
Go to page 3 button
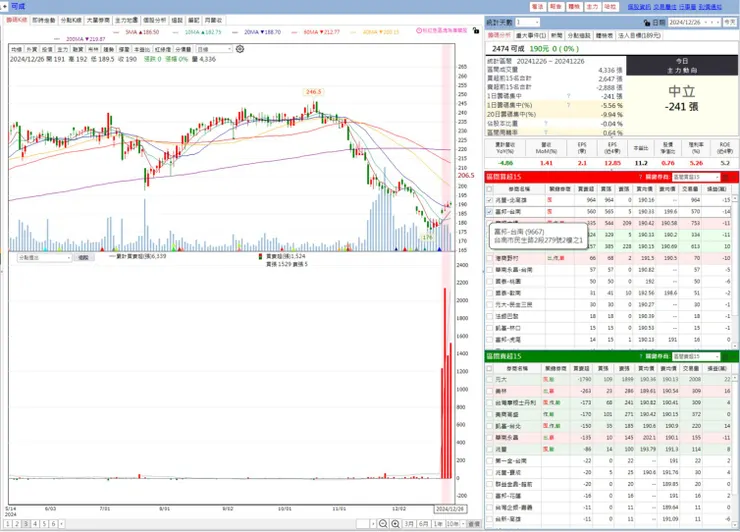(26, 524)
